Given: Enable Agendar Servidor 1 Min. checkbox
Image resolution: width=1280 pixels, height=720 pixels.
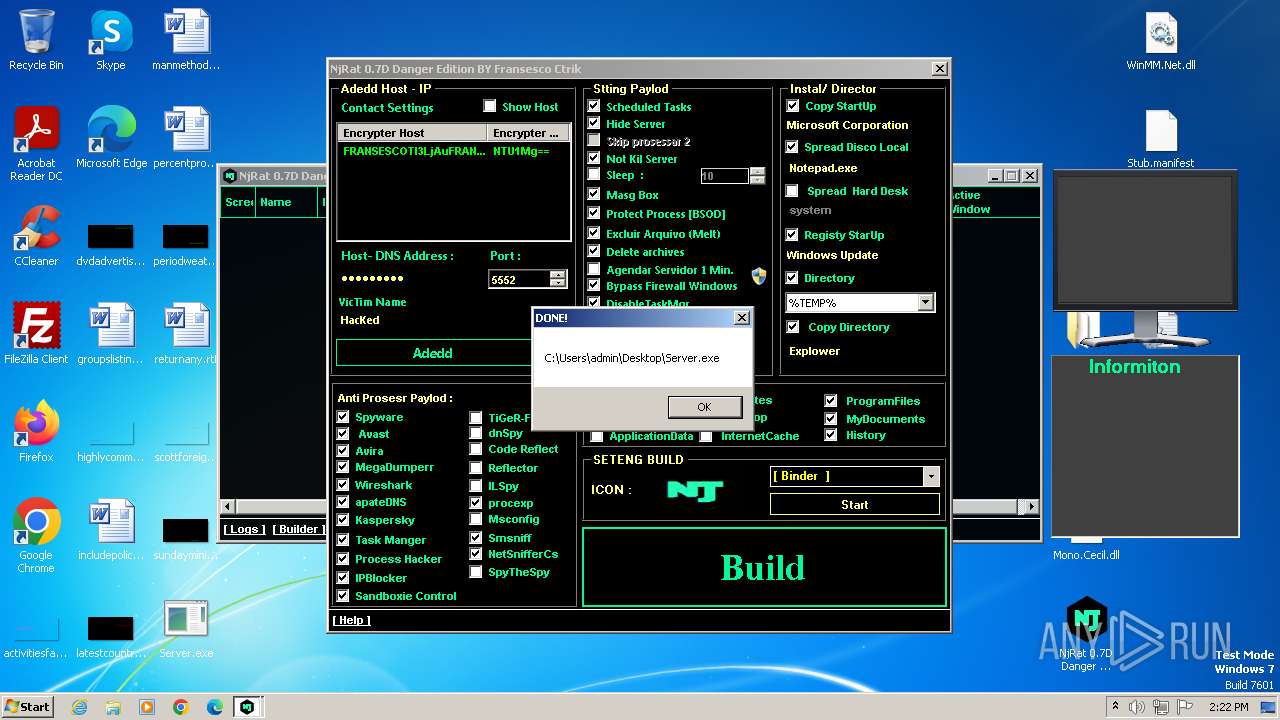Looking at the screenshot, I should point(594,270).
